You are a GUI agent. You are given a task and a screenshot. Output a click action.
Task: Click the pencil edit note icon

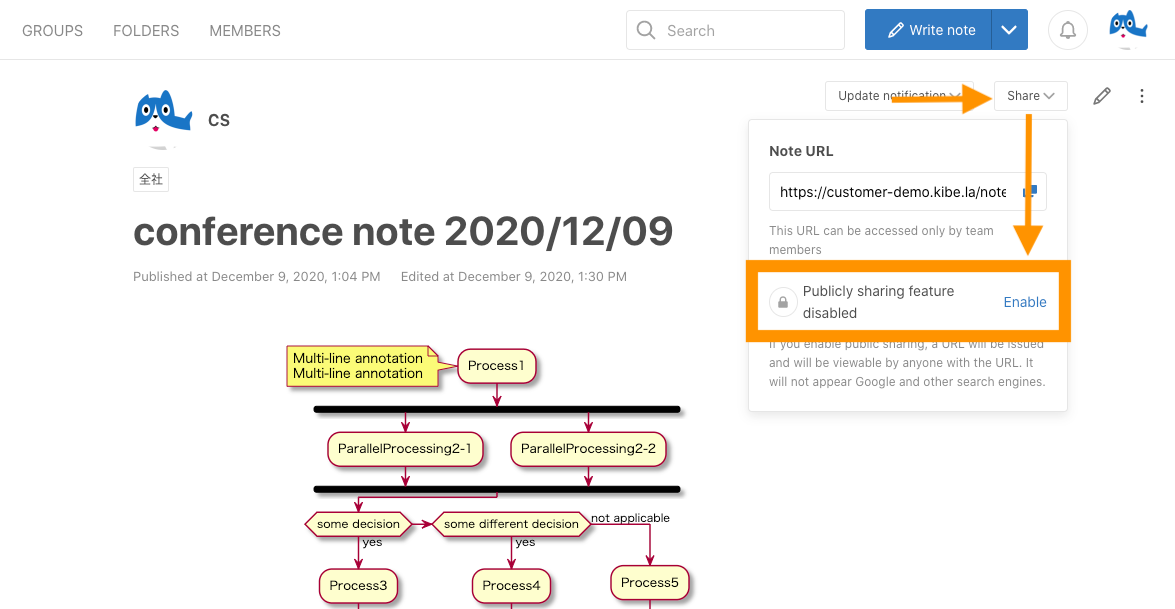[1102, 96]
